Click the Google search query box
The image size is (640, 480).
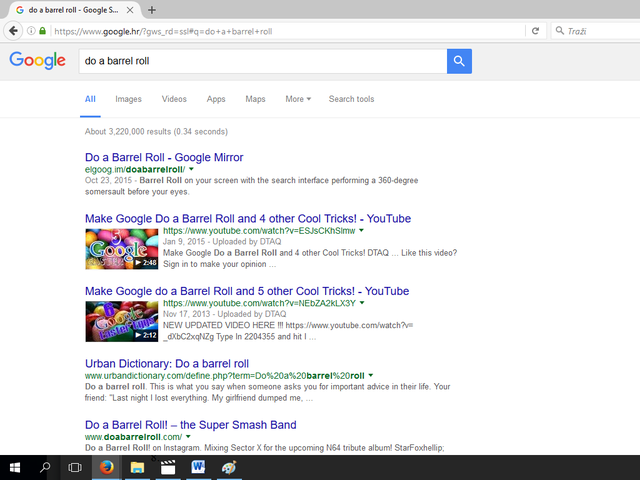263,61
